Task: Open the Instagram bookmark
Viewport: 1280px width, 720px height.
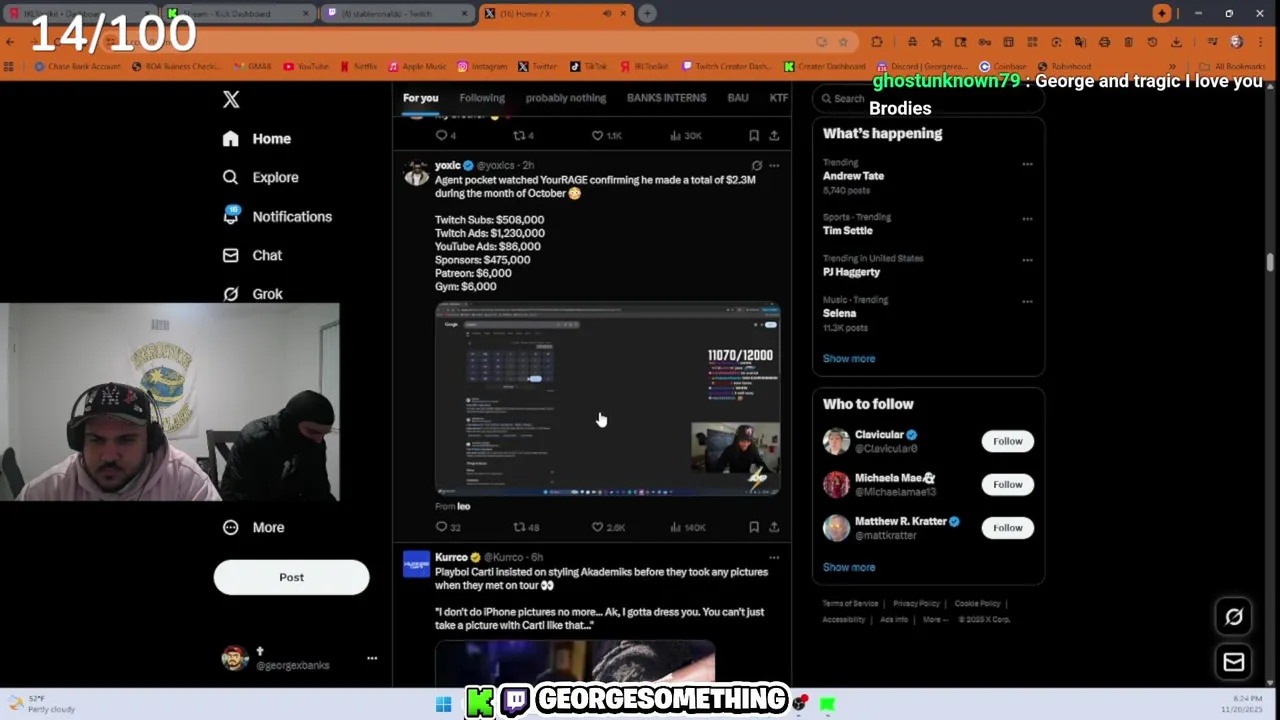Action: click(x=482, y=67)
